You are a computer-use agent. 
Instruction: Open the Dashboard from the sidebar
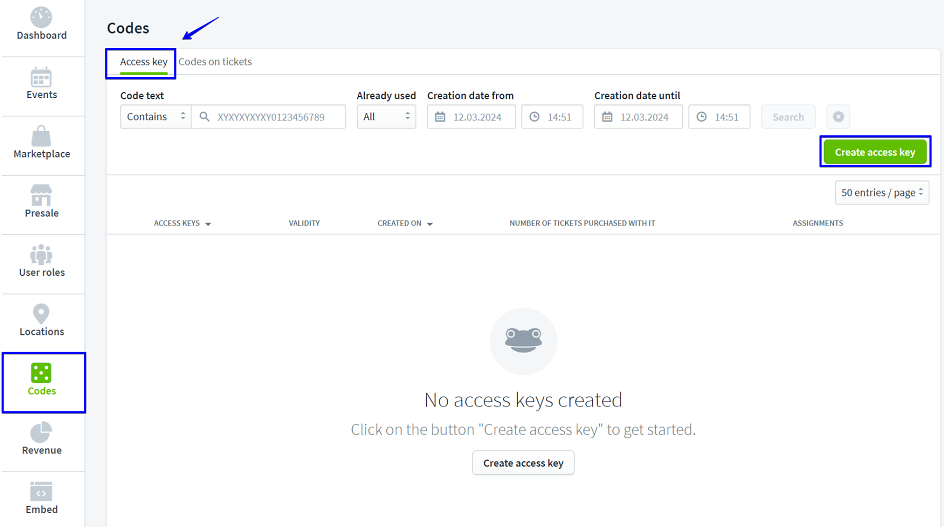pyautogui.click(x=42, y=25)
